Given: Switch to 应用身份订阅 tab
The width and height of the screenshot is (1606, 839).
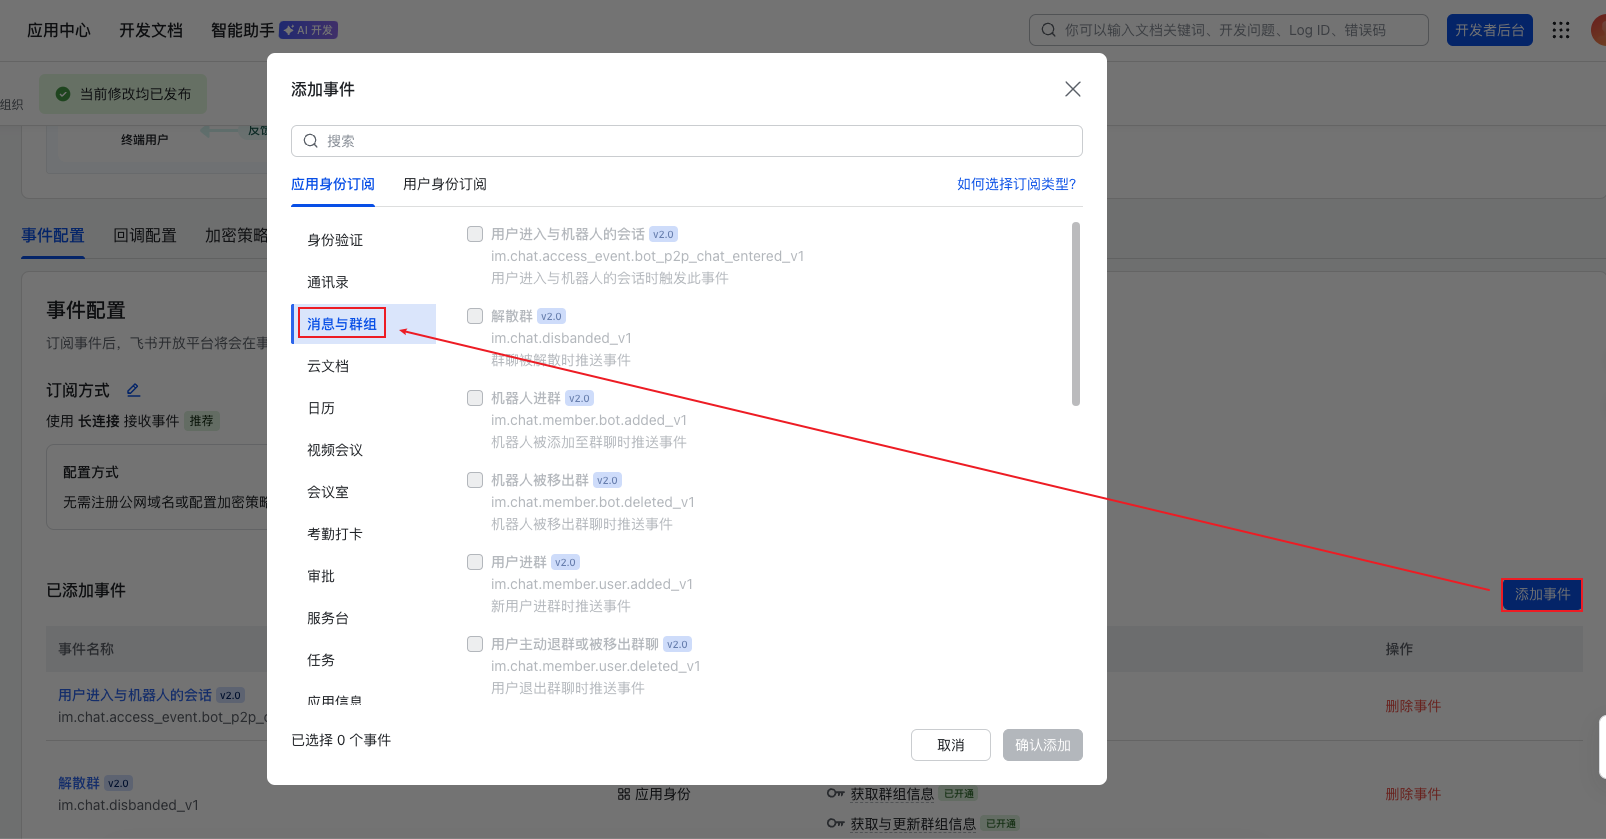Looking at the screenshot, I should click(333, 184).
